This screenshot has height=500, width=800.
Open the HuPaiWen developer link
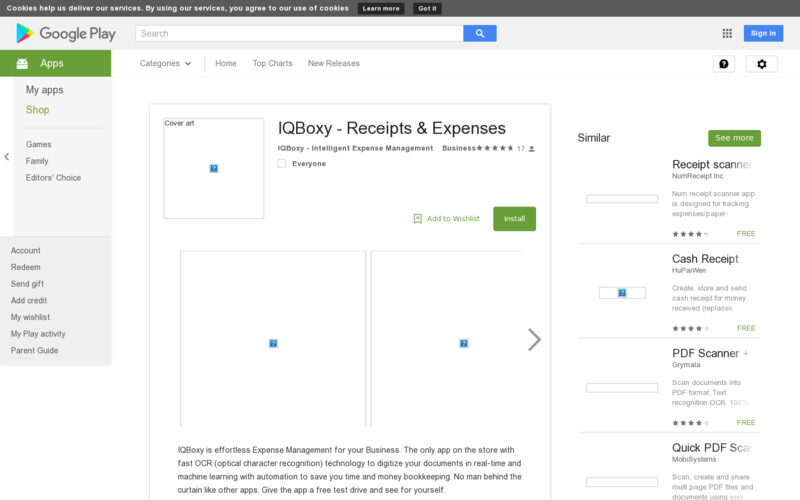[689, 270]
